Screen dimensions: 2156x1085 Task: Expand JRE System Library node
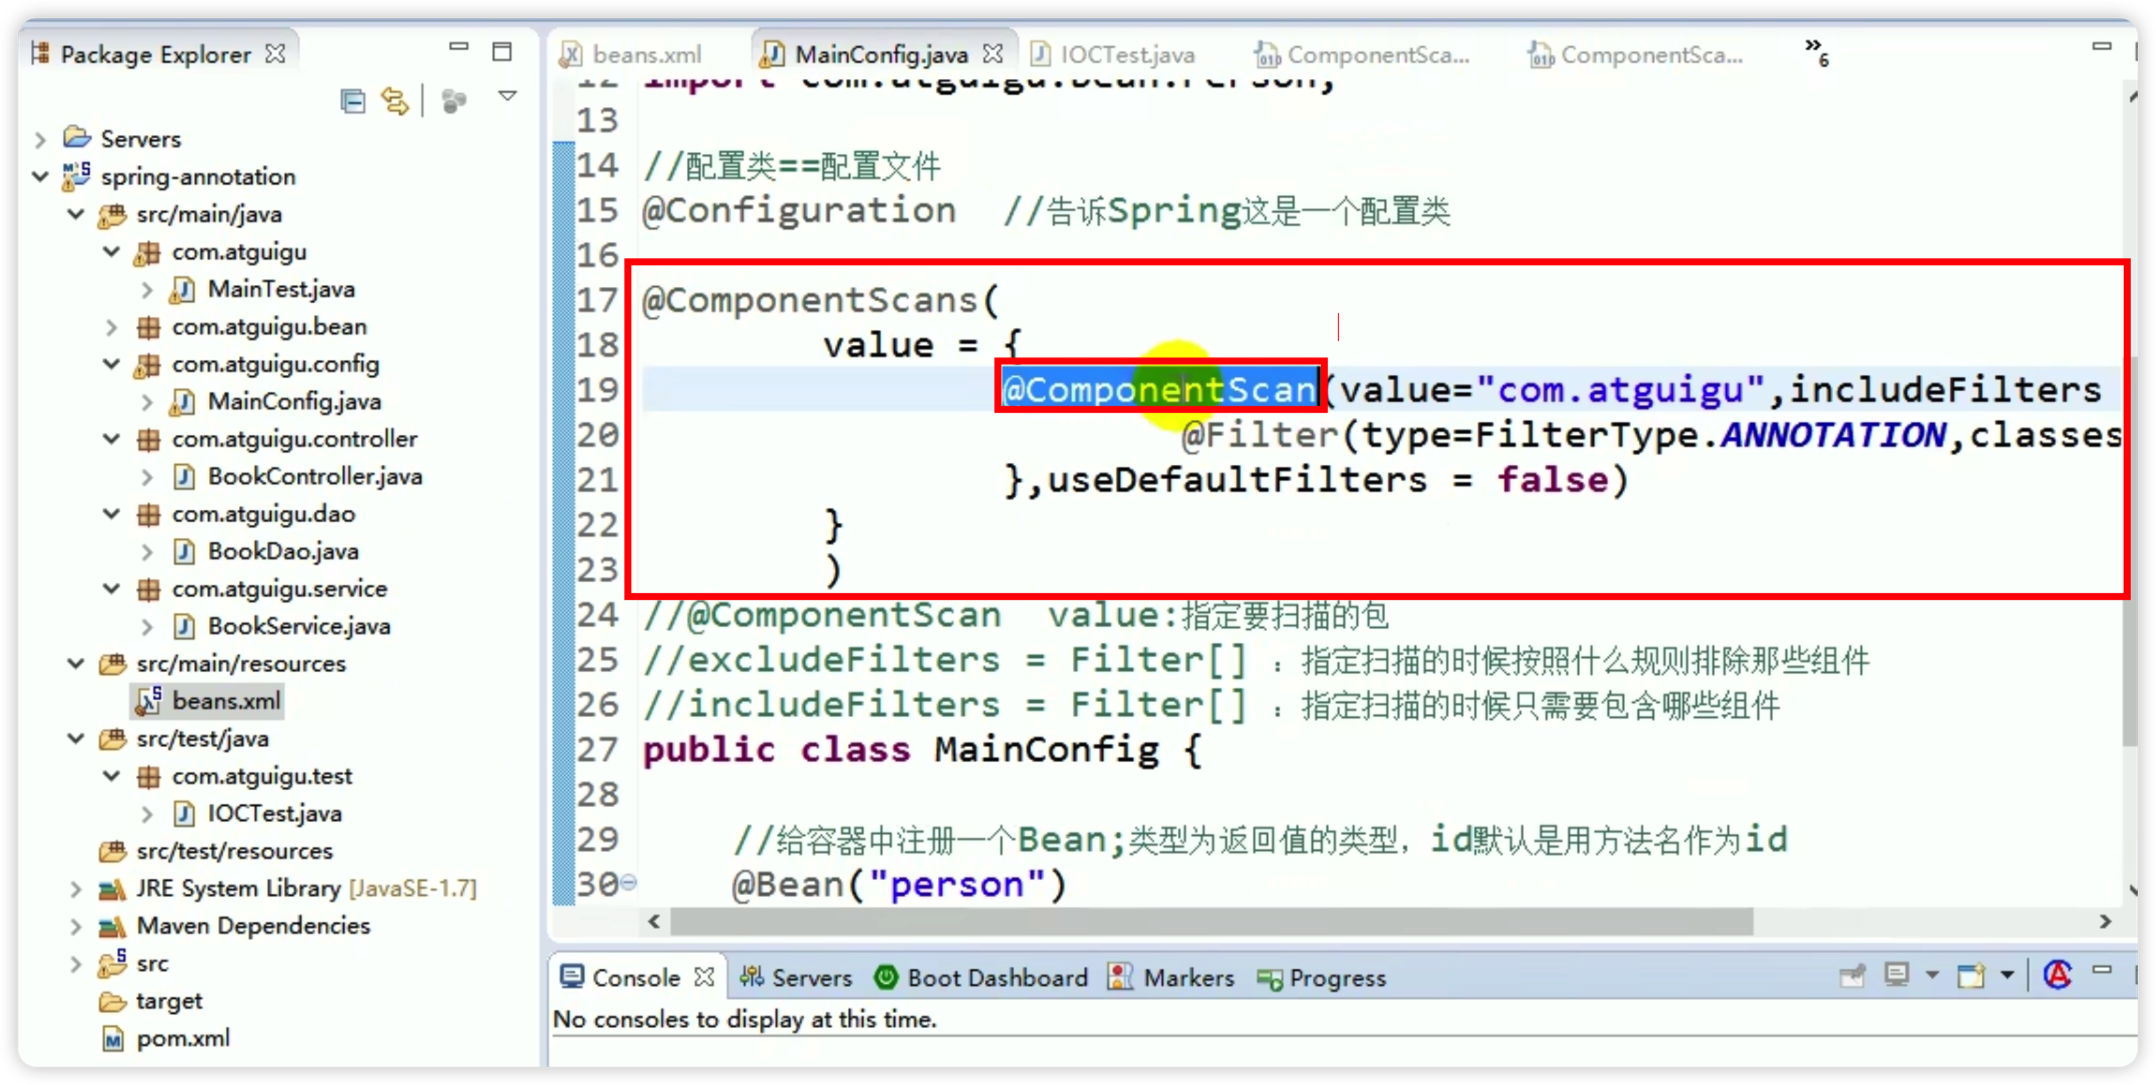click(x=76, y=888)
